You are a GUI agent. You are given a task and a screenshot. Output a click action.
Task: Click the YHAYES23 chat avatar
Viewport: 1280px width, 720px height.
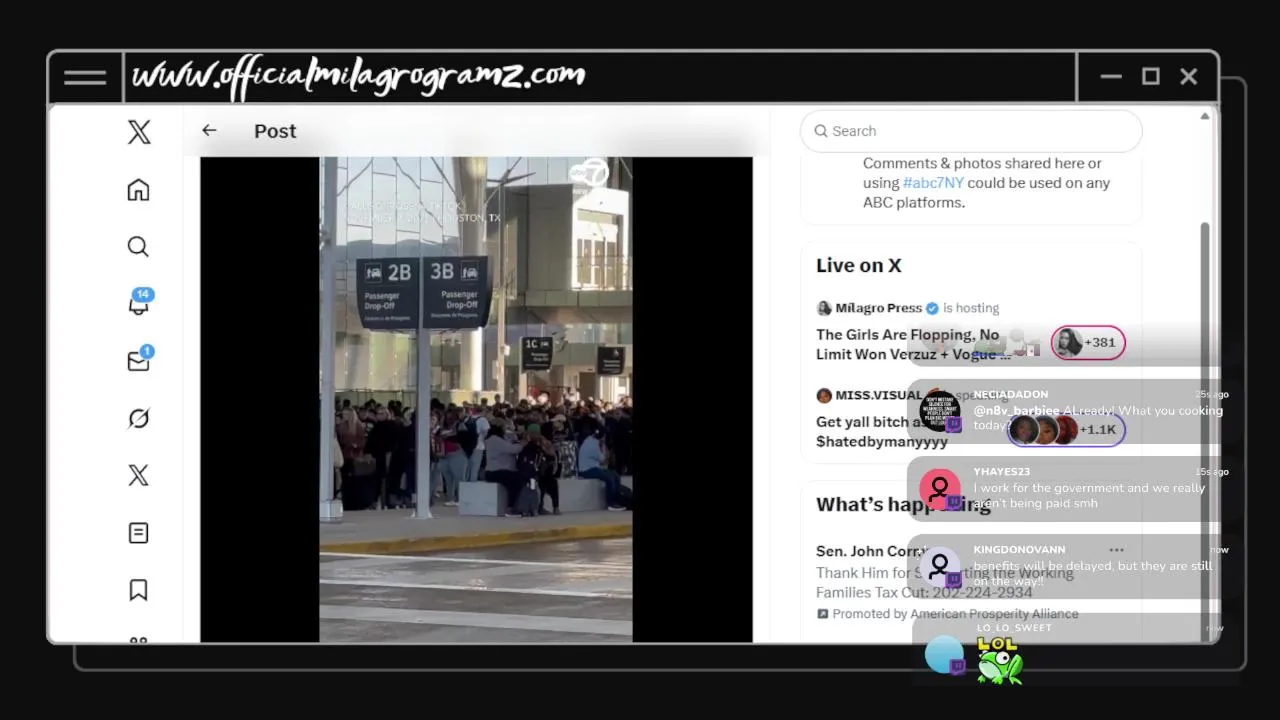coord(939,489)
